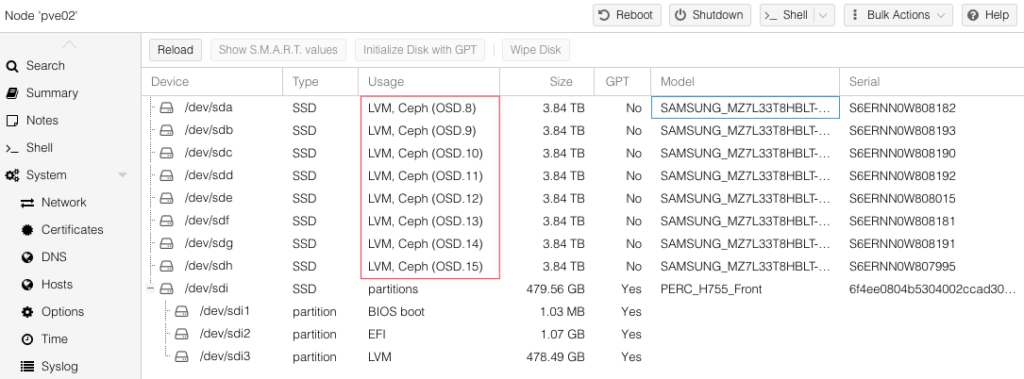The width and height of the screenshot is (1024, 379).
Task: Click the Time clock icon
Action: click(x=27, y=340)
